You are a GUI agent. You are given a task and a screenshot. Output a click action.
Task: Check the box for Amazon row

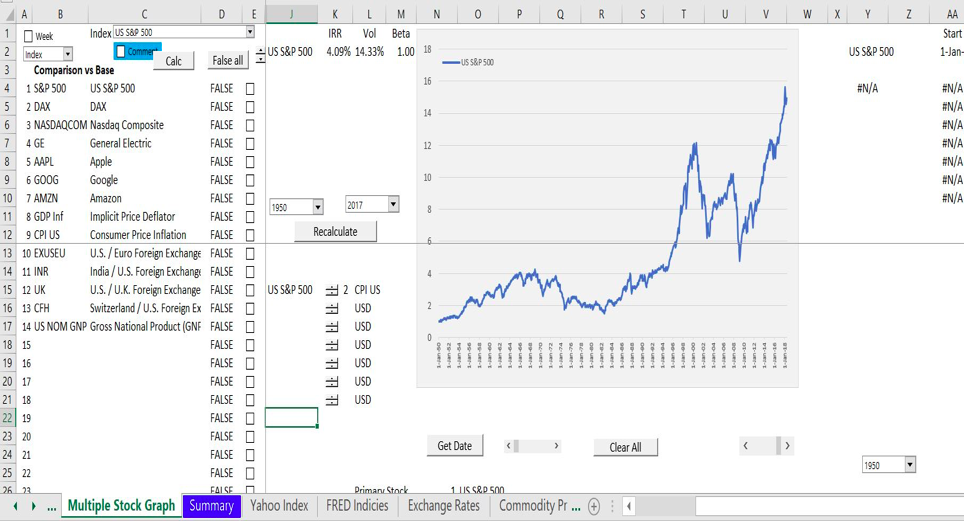(250, 199)
